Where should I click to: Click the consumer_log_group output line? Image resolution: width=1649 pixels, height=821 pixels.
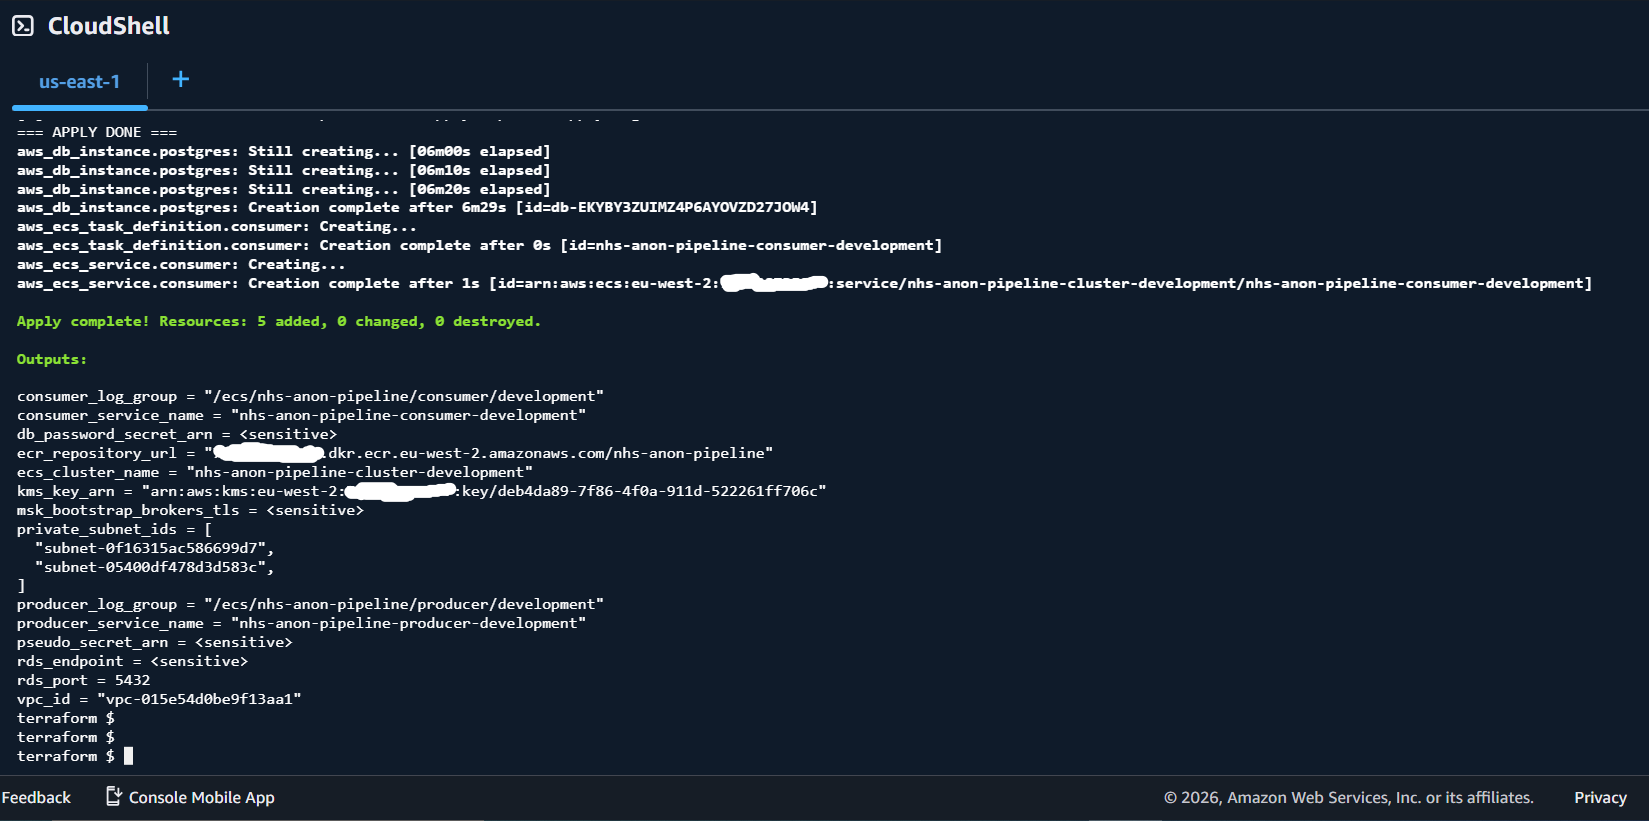[x=310, y=396]
